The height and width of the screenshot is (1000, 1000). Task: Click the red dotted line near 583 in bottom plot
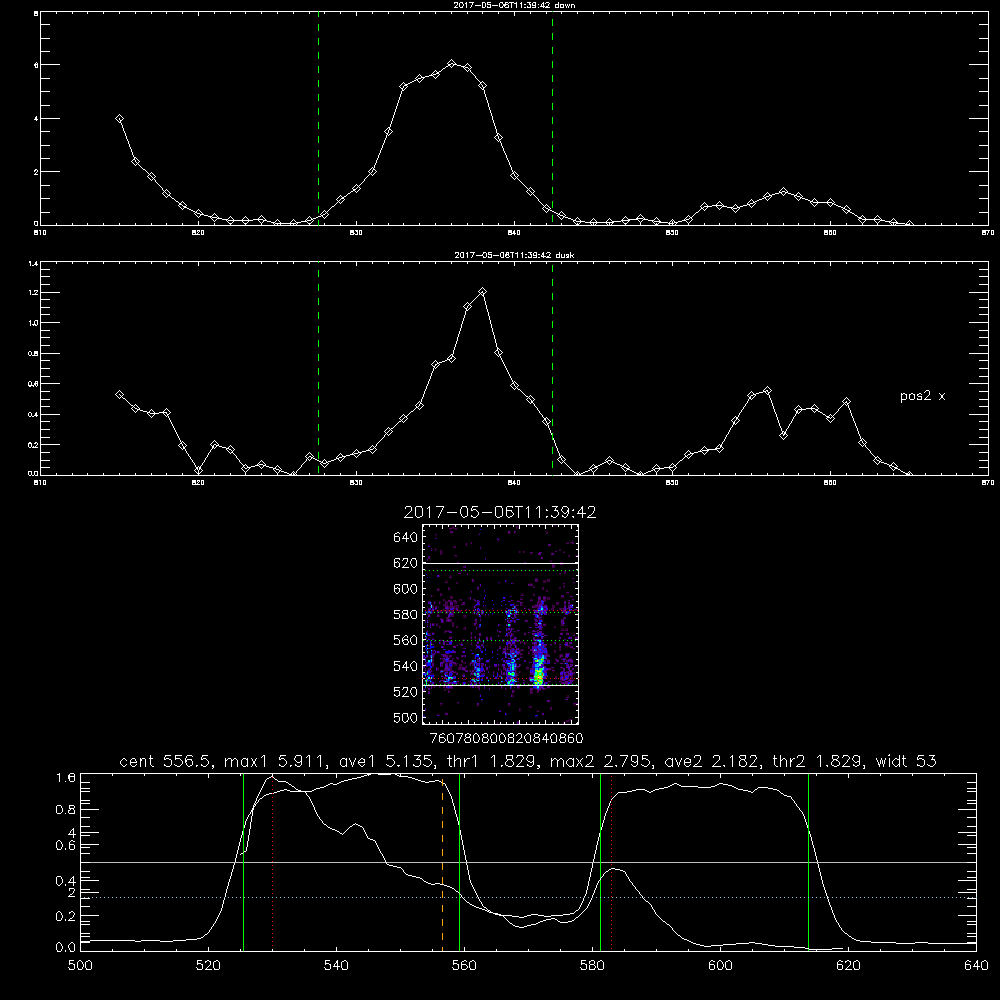[x=612, y=862]
